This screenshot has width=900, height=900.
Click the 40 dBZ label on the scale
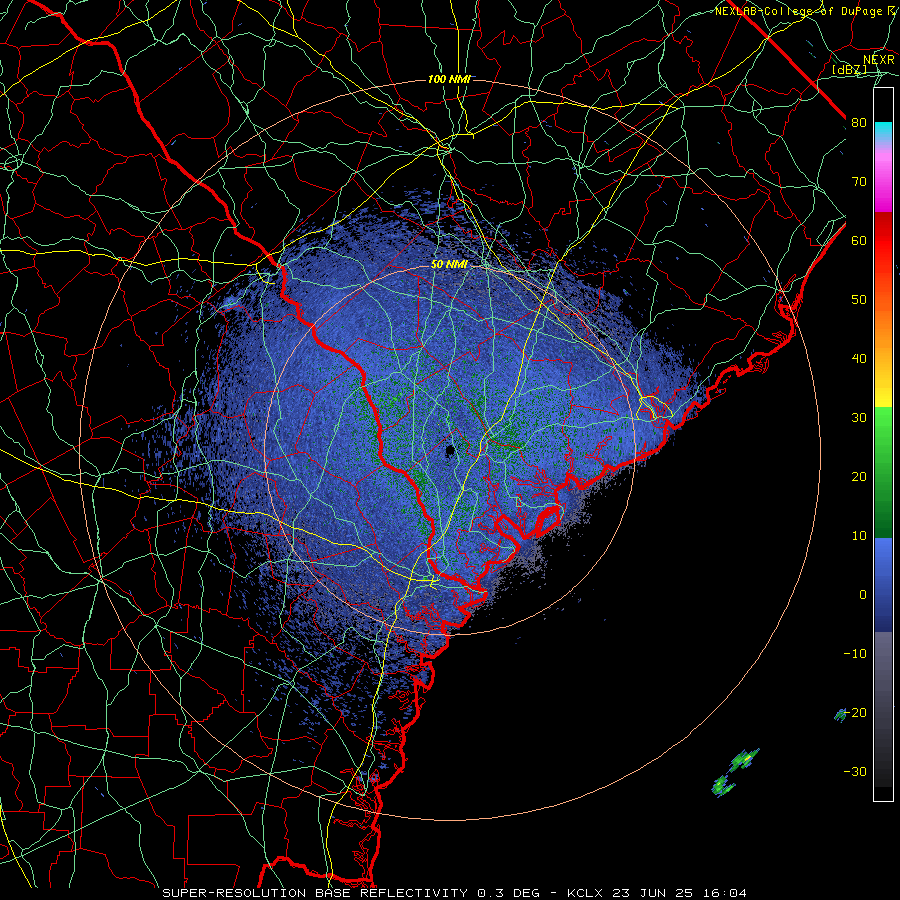pyautogui.click(x=859, y=359)
